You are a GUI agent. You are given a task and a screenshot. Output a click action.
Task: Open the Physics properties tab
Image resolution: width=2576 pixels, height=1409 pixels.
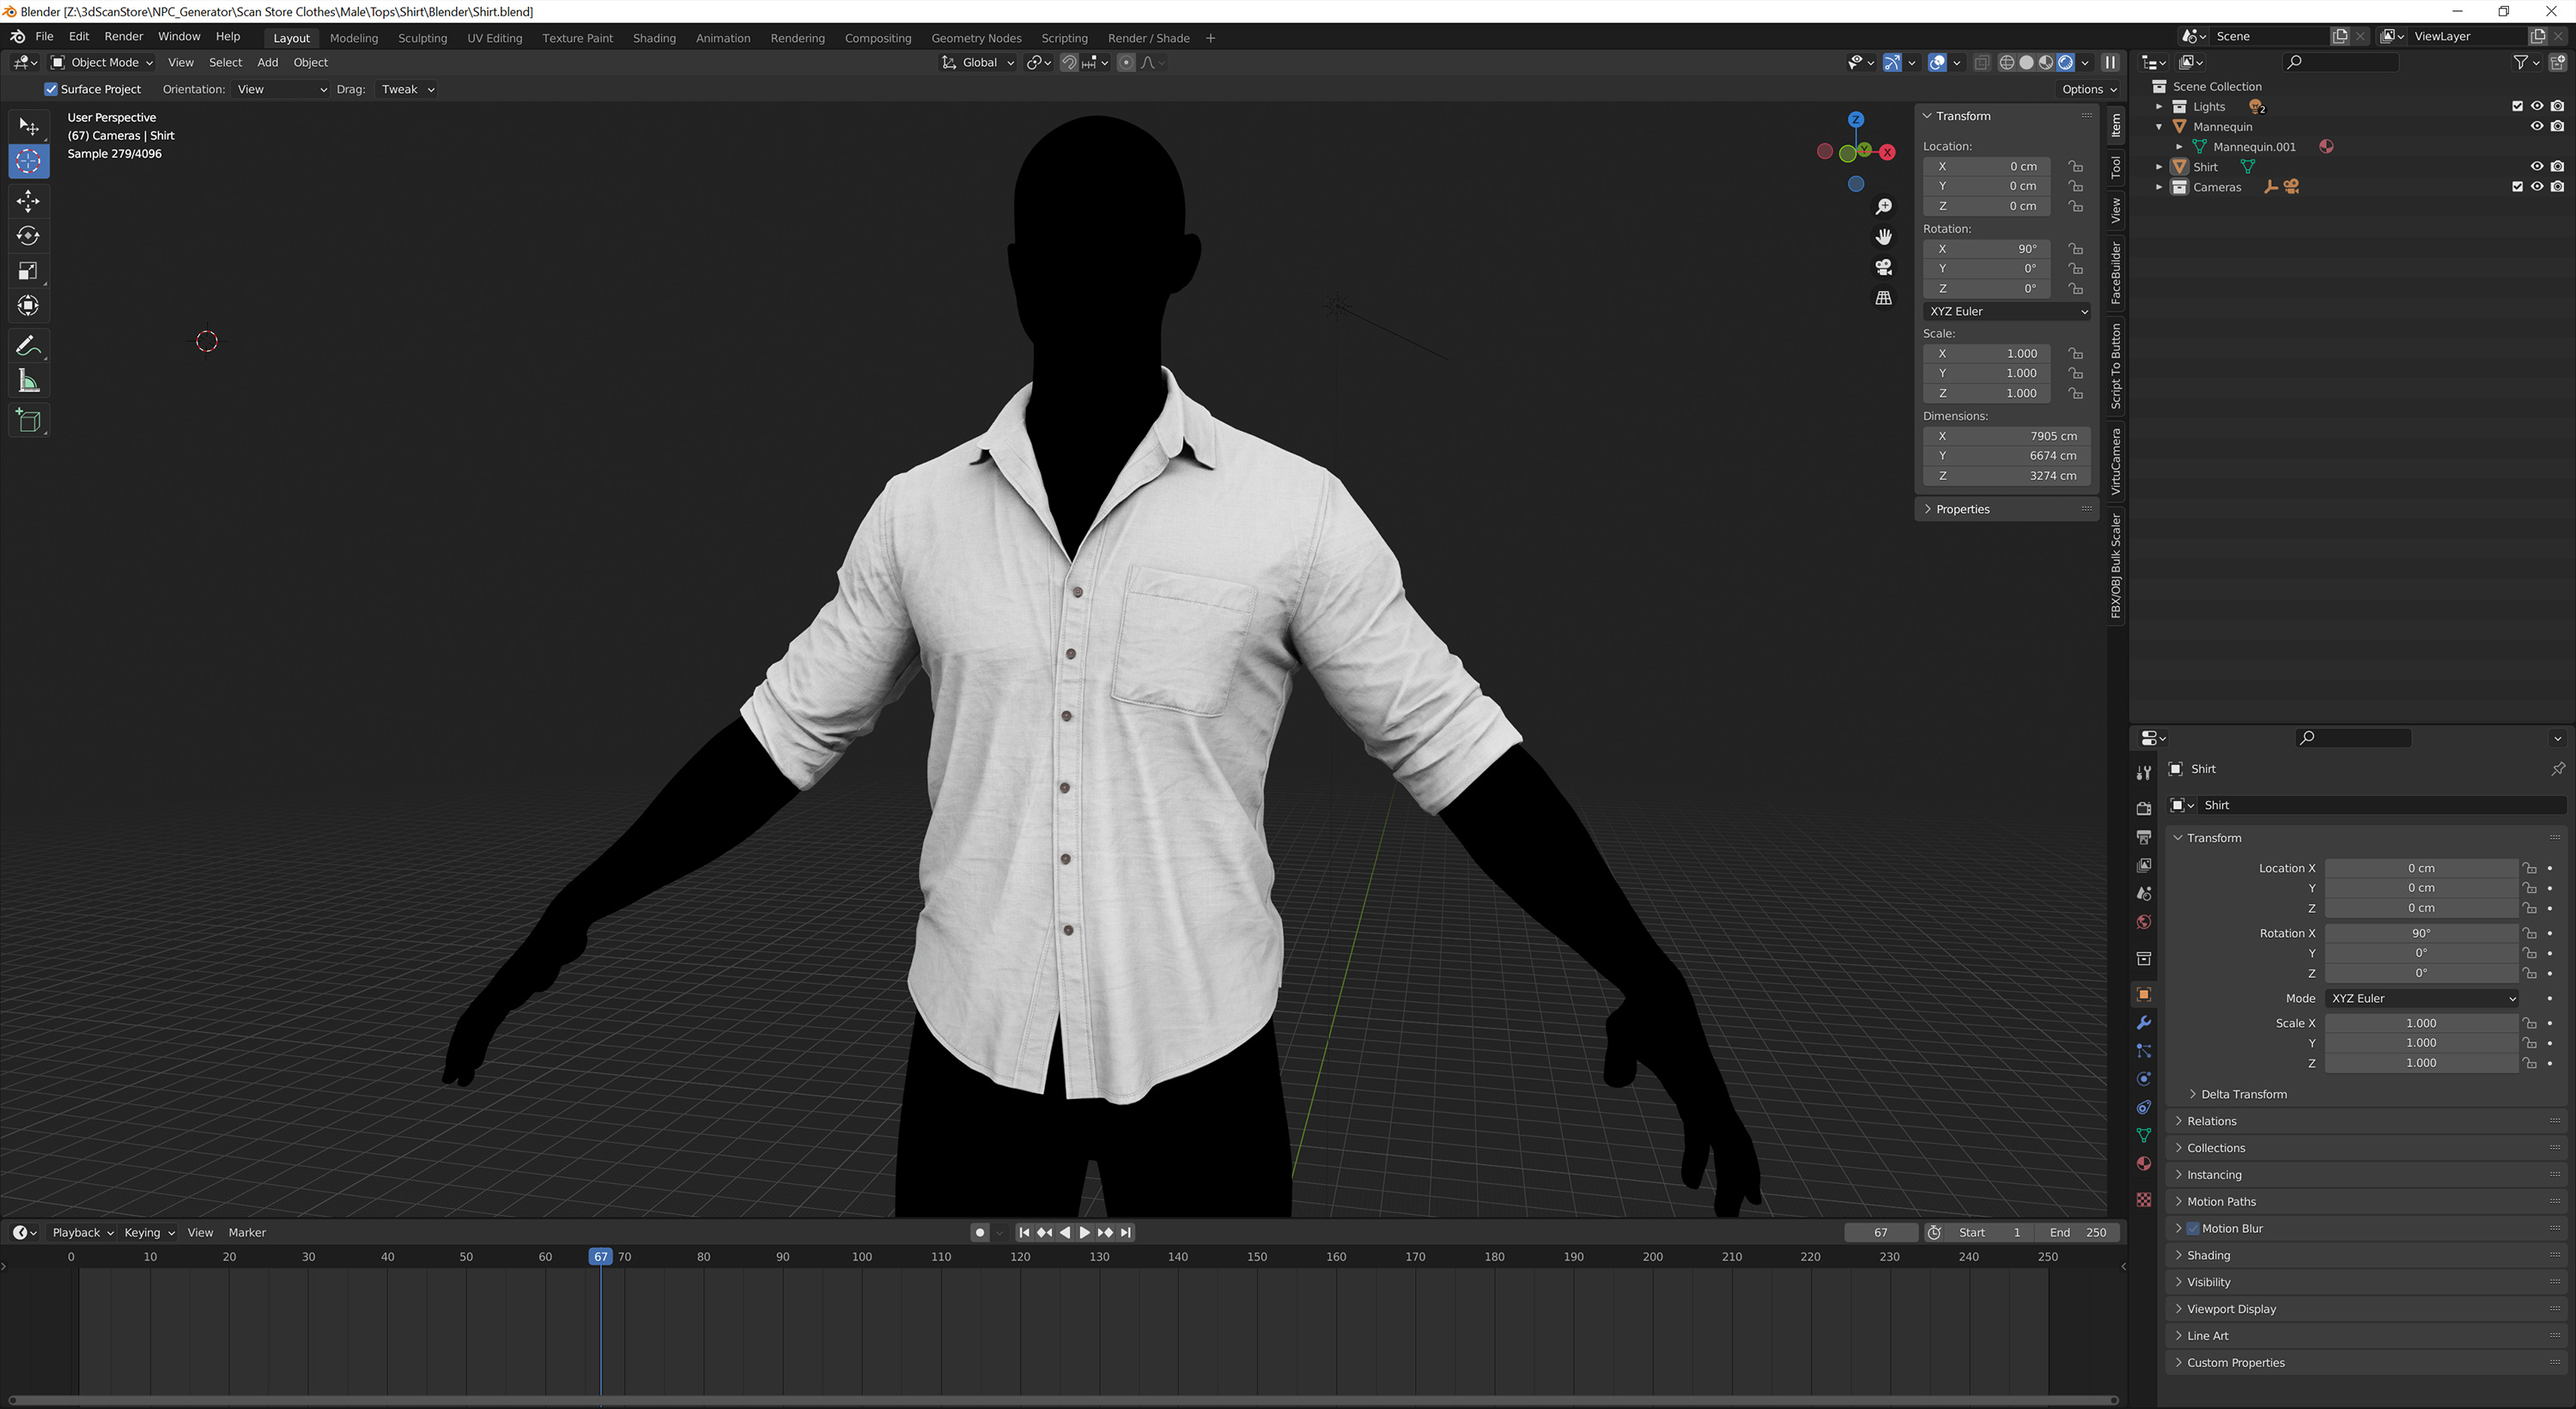pyautogui.click(x=2144, y=1079)
